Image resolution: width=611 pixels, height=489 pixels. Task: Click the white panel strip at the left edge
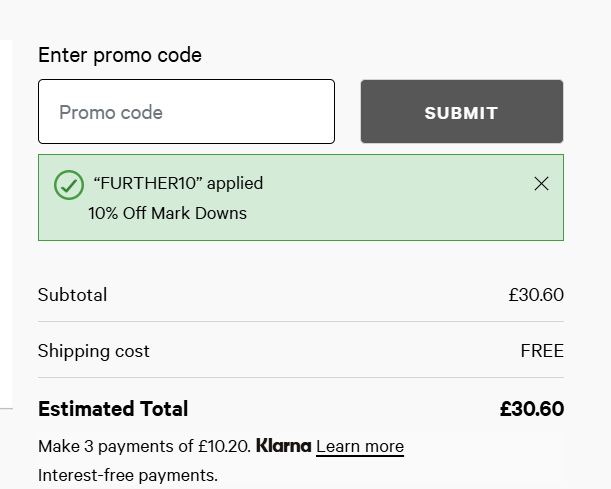click(x=5, y=220)
